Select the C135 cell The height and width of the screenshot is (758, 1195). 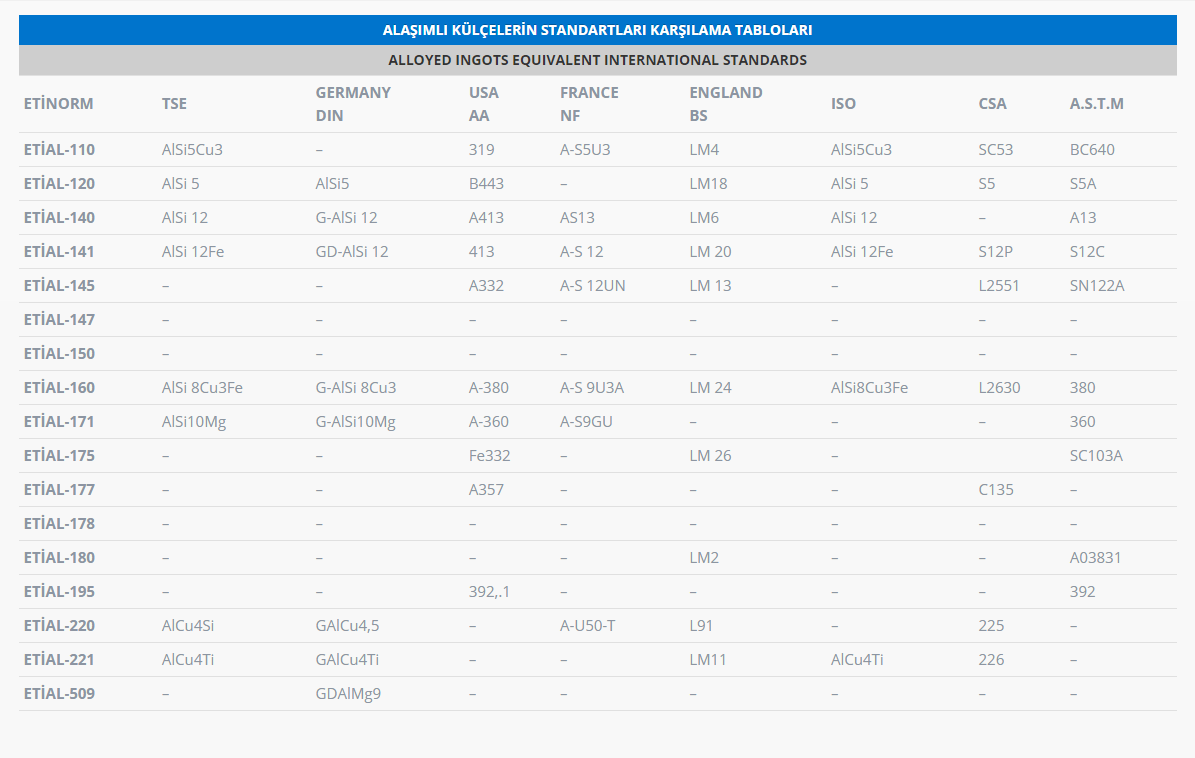[995, 490]
